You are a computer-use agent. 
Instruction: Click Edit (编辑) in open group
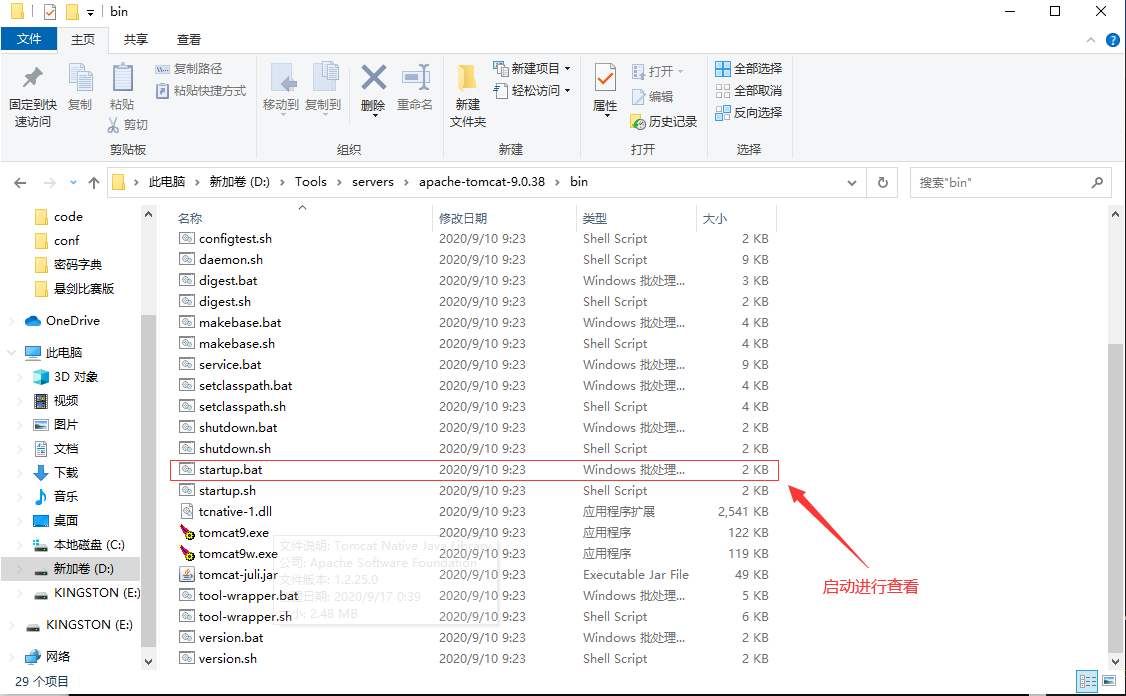652,96
